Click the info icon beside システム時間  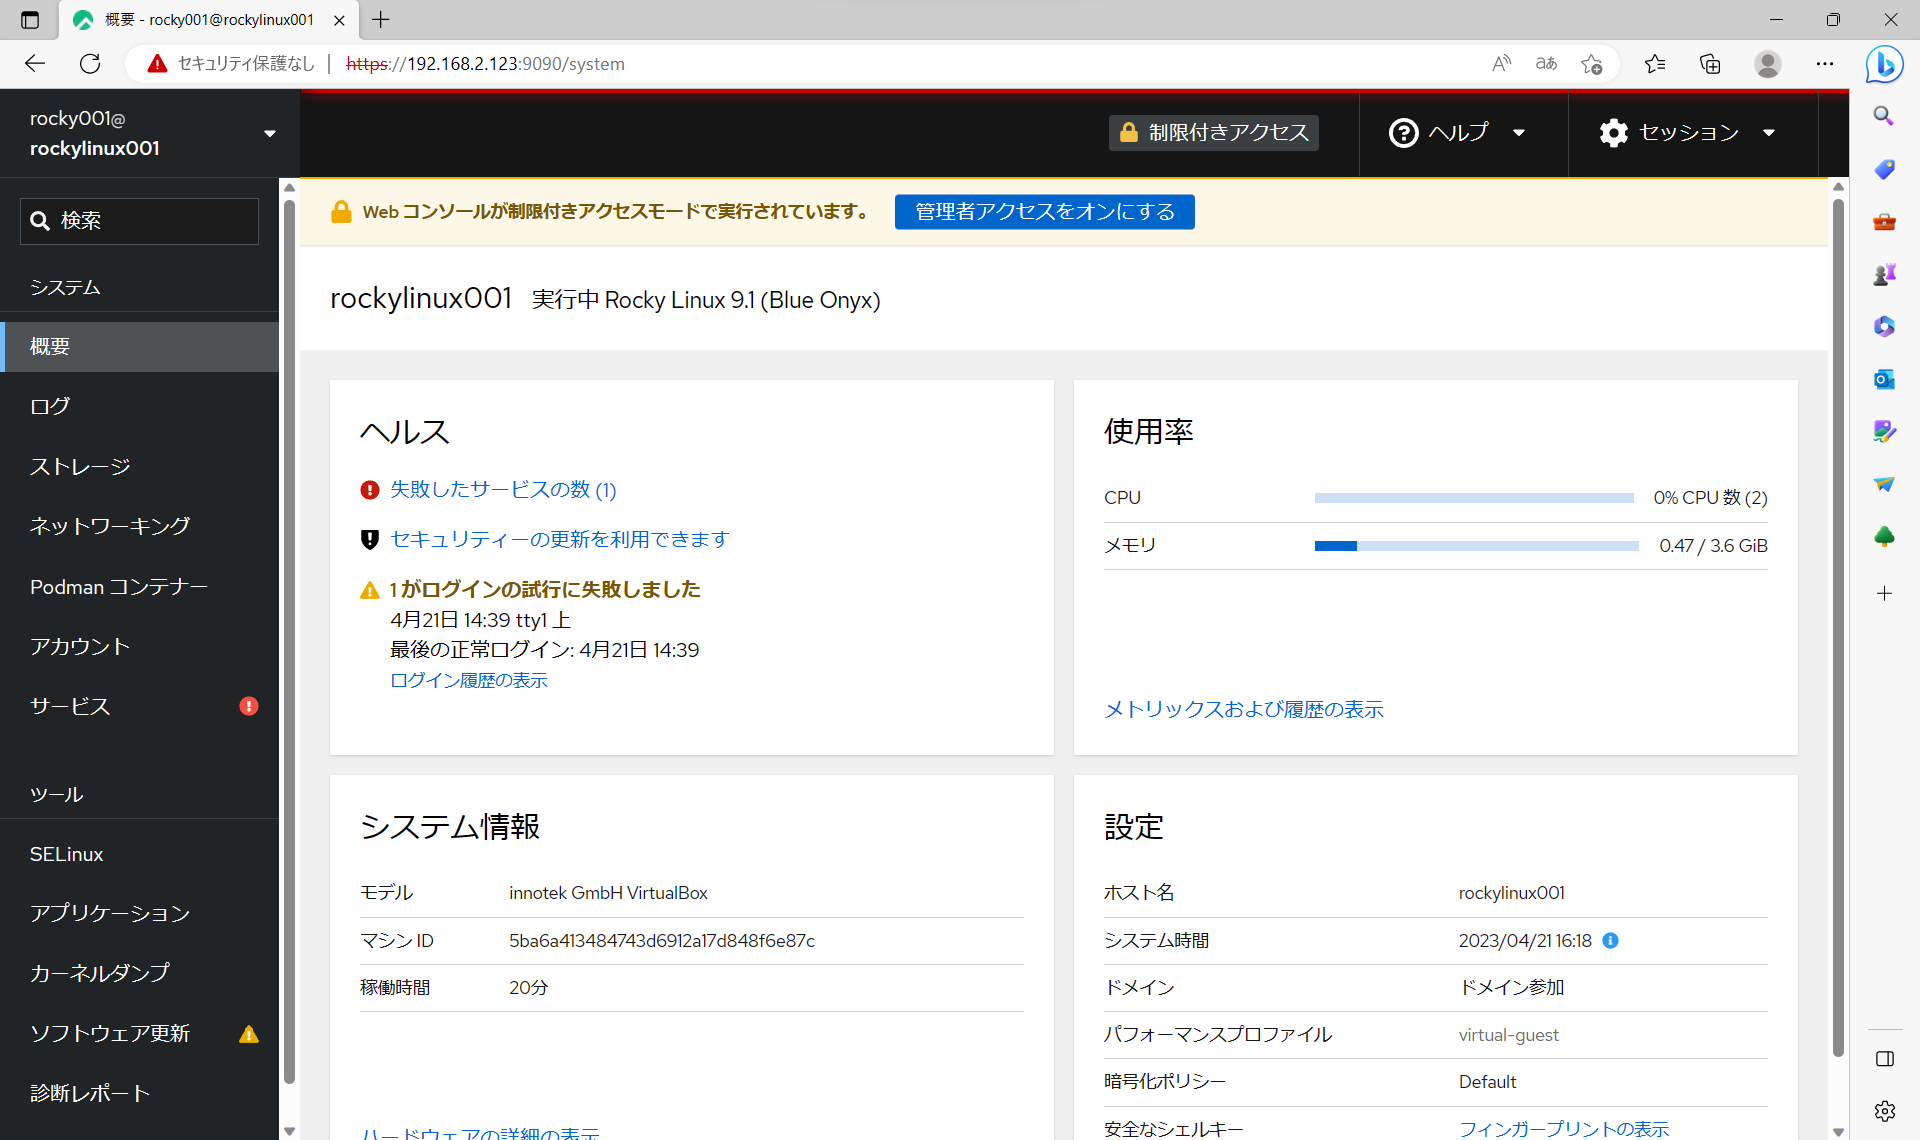point(1610,940)
